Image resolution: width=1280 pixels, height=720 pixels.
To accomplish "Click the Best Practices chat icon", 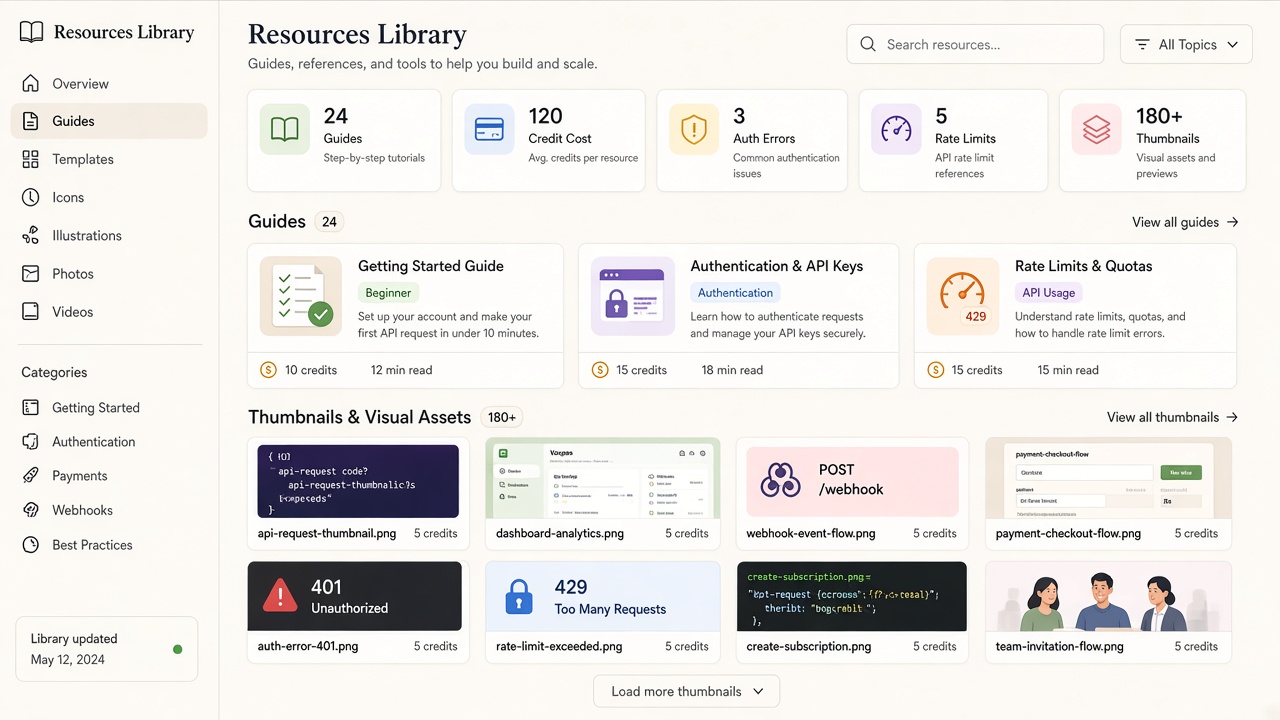I will pos(31,545).
